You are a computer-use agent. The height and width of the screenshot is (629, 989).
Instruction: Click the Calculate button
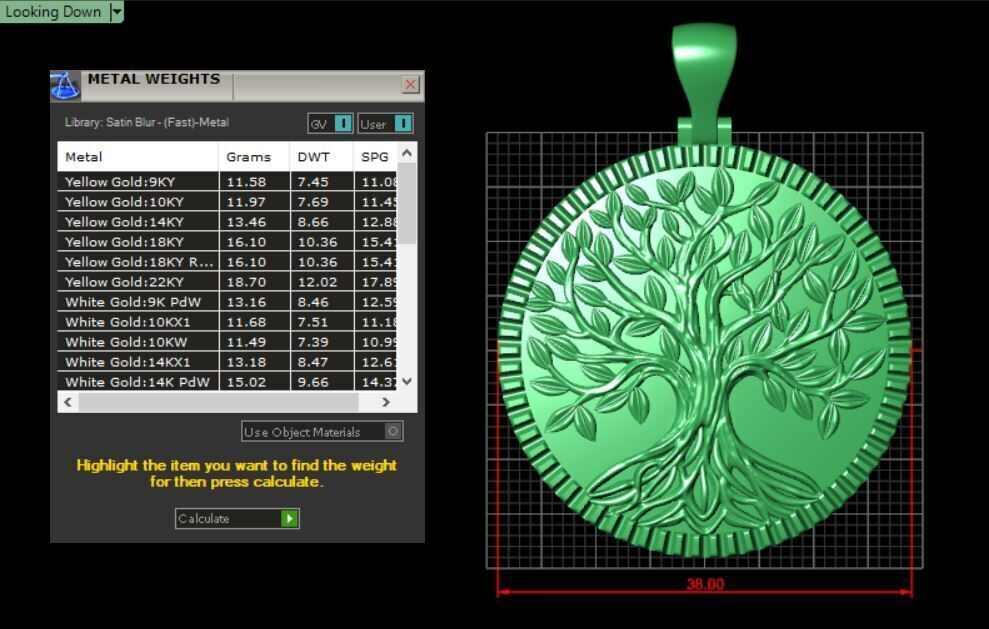pyautogui.click(x=237, y=519)
